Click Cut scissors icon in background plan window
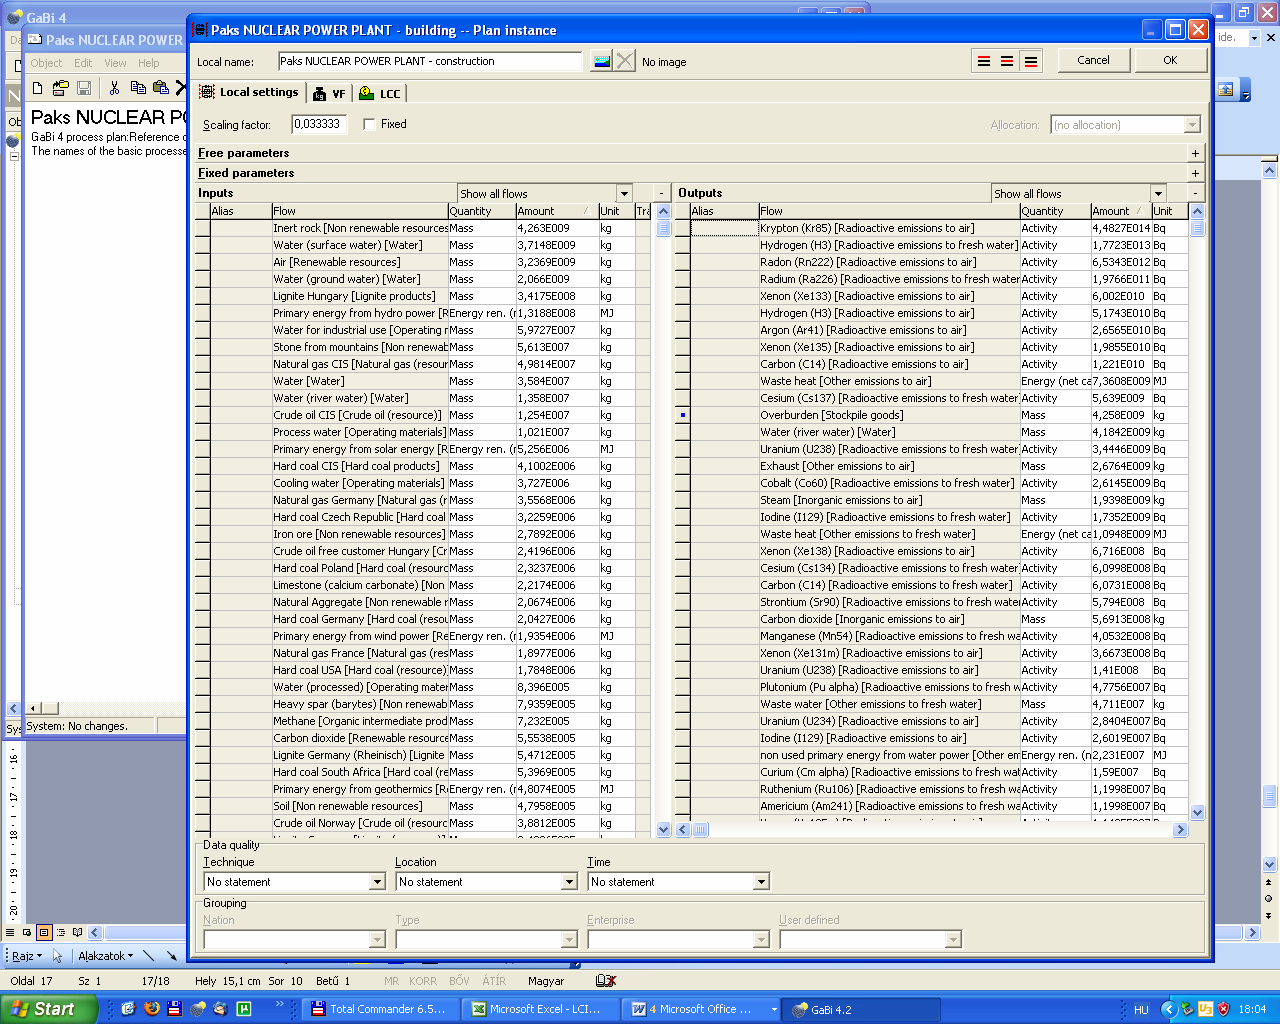 (114, 88)
